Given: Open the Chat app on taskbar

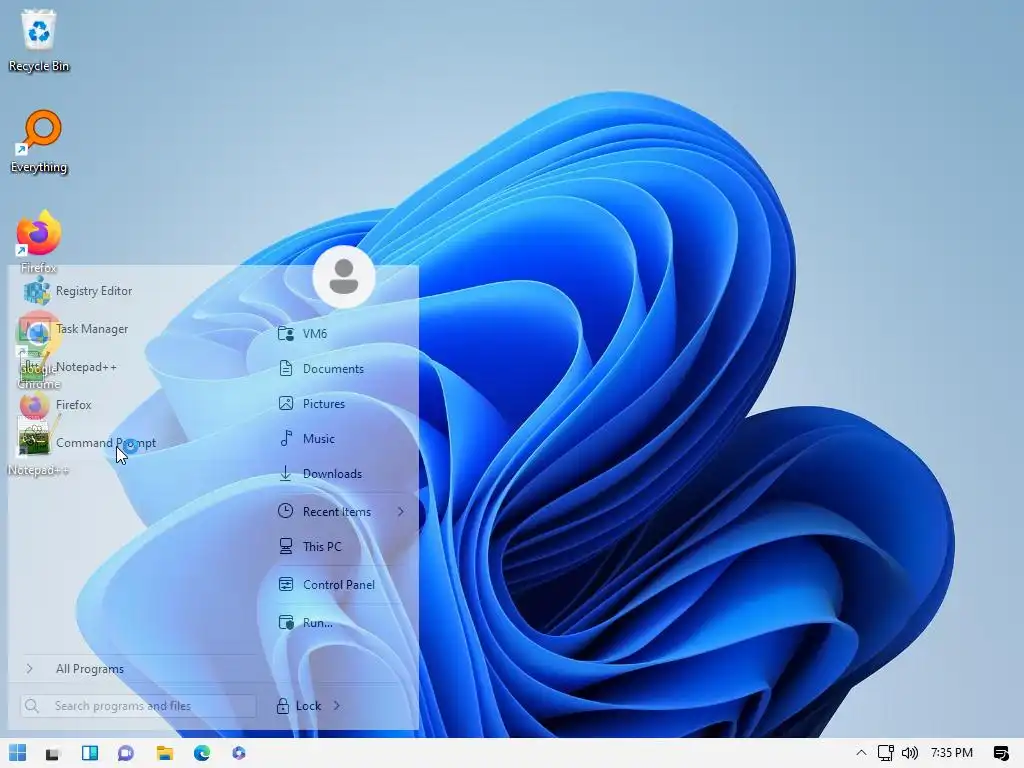Looking at the screenshot, I should (126, 753).
